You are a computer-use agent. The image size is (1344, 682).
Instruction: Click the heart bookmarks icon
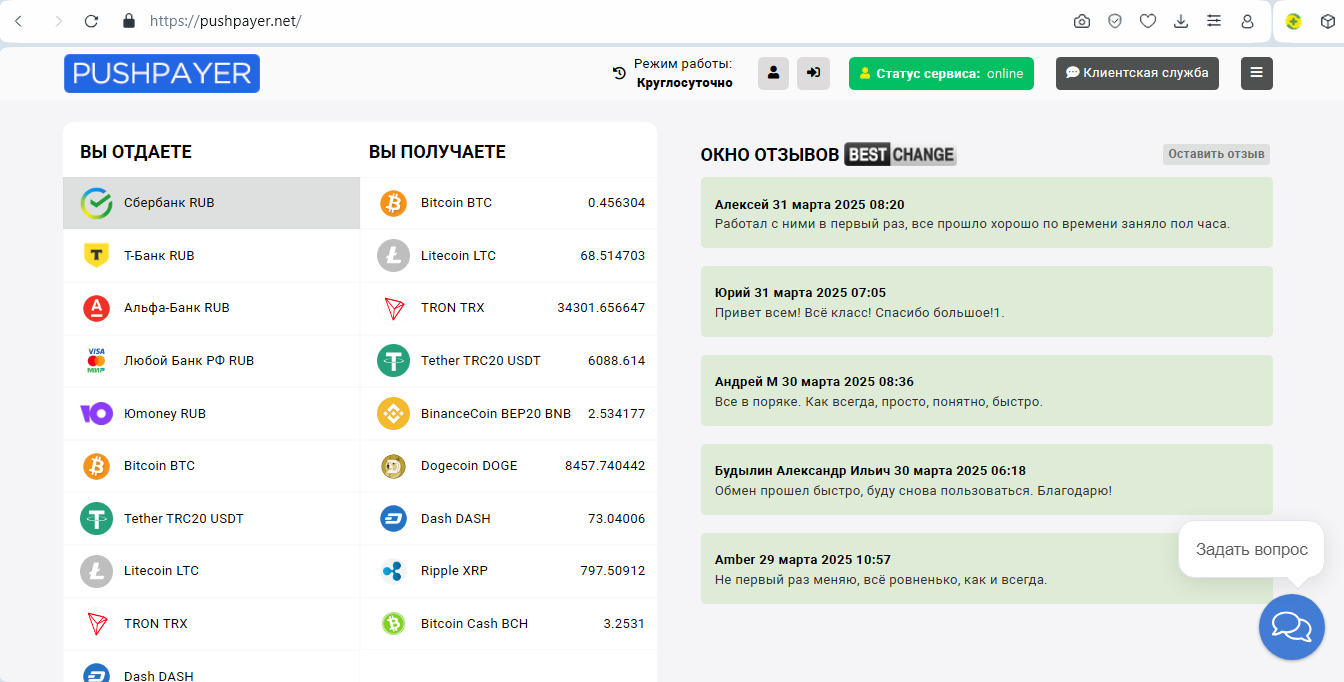(x=1148, y=21)
